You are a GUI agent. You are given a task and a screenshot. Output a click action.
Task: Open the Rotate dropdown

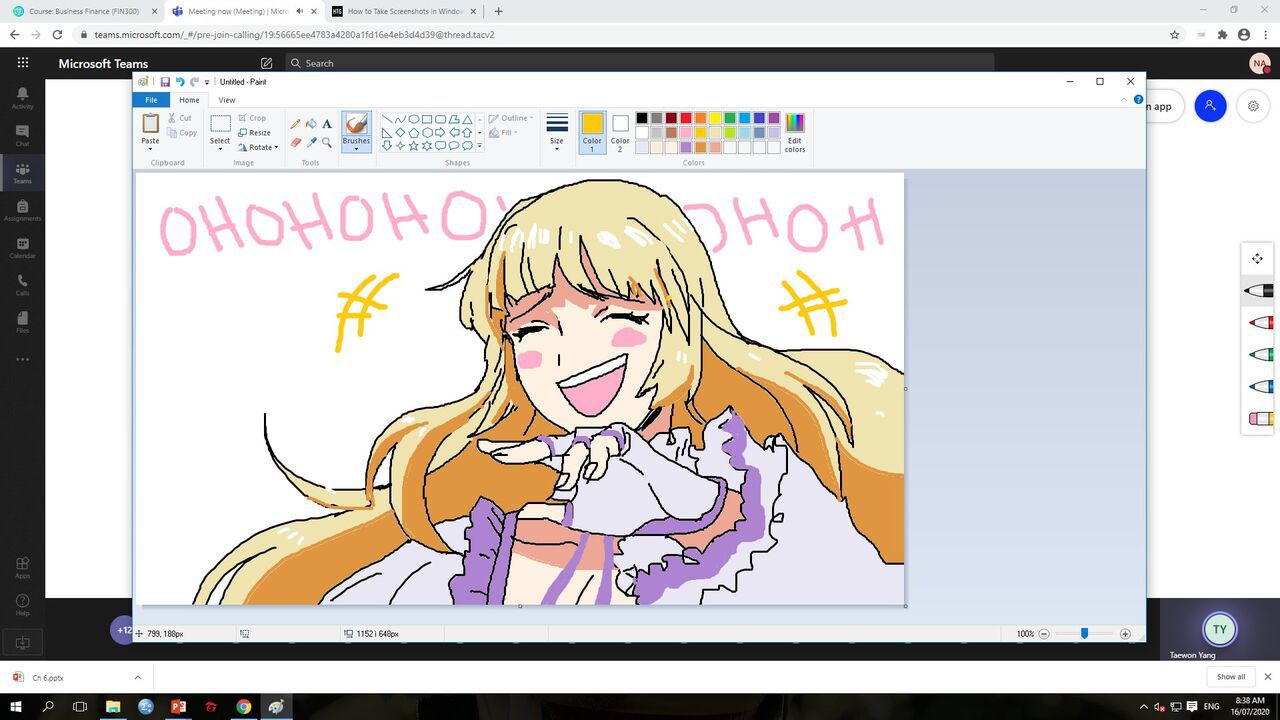coord(258,147)
